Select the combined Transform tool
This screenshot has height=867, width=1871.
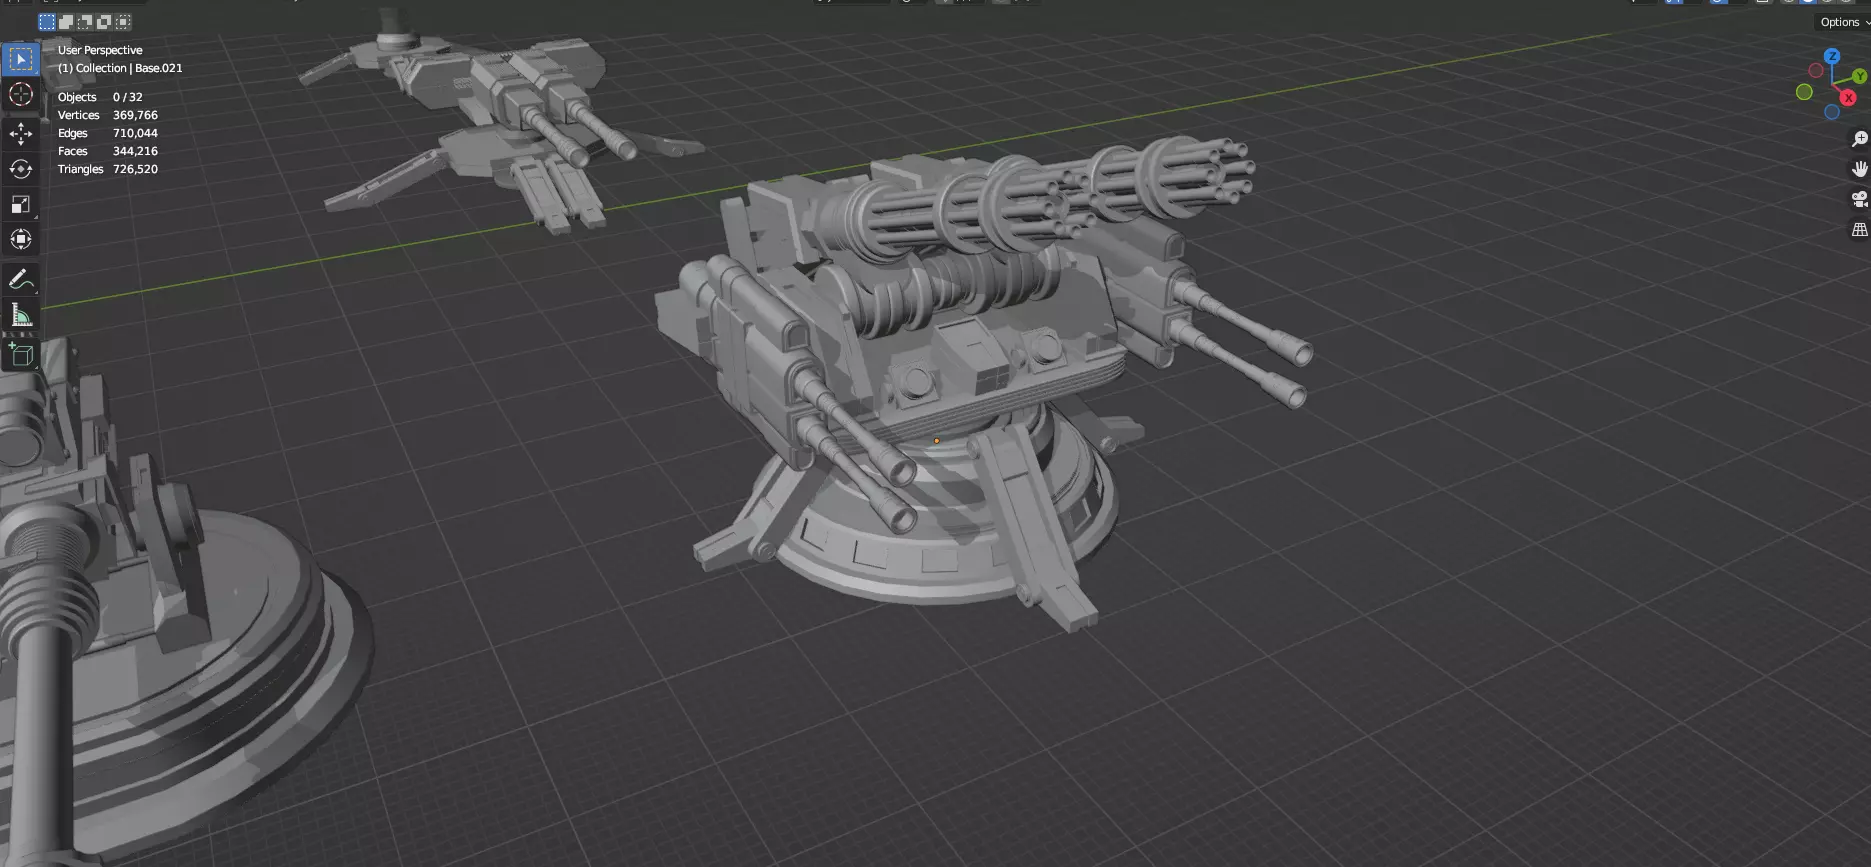[21, 239]
